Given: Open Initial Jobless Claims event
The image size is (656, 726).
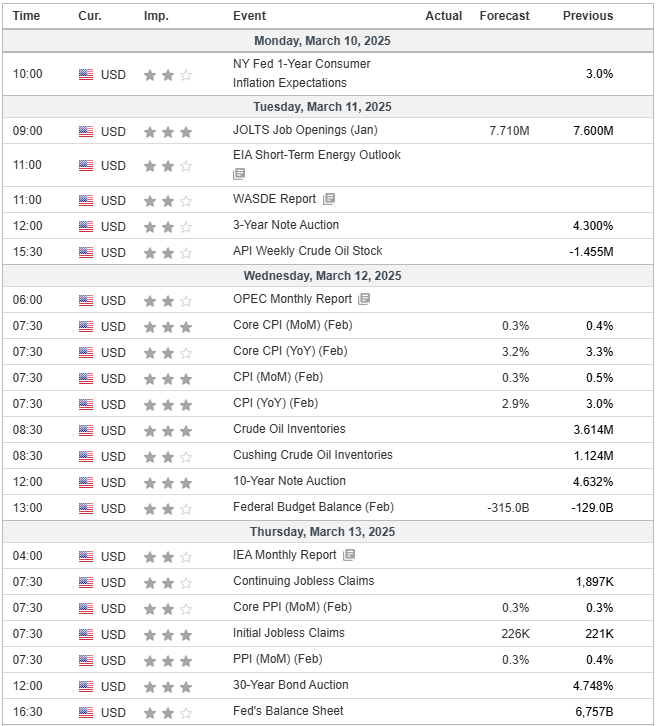Looking at the screenshot, I should click(289, 633).
